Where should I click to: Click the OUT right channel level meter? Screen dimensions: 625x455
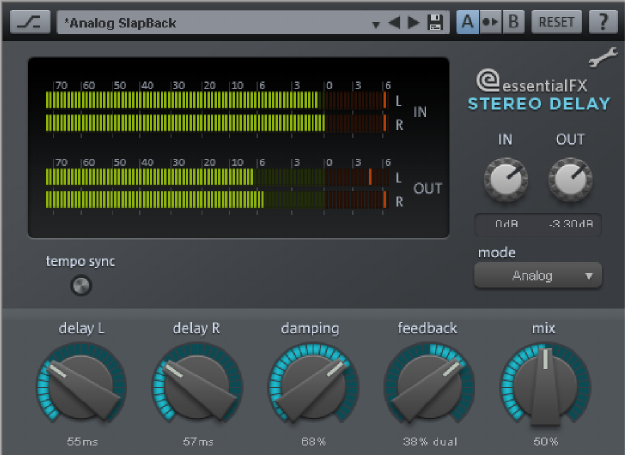pos(217,200)
